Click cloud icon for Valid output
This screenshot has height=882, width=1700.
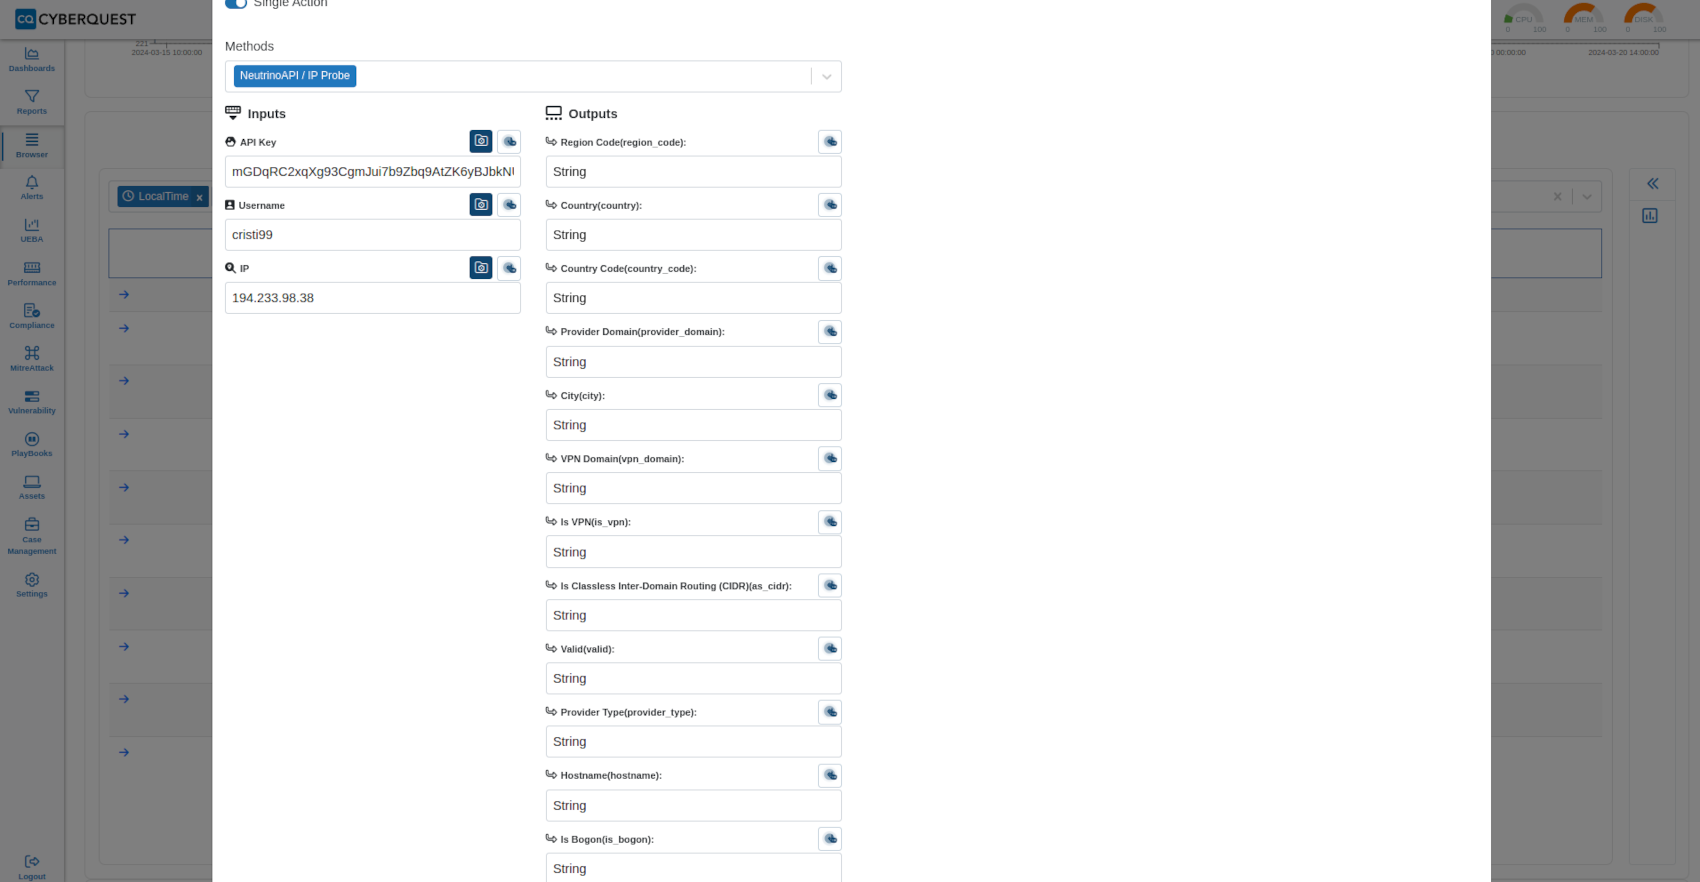point(830,648)
